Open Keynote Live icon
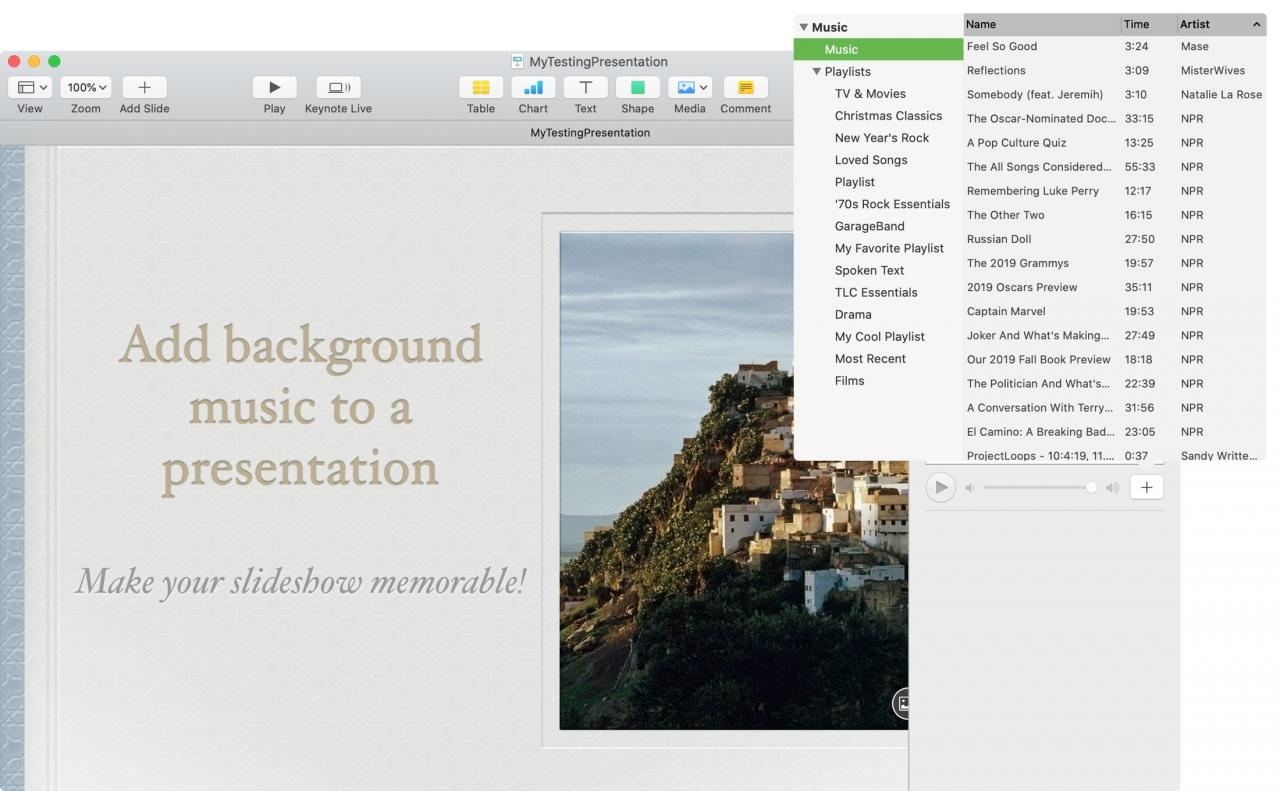This screenshot has height=791, width=1280. tap(338, 88)
